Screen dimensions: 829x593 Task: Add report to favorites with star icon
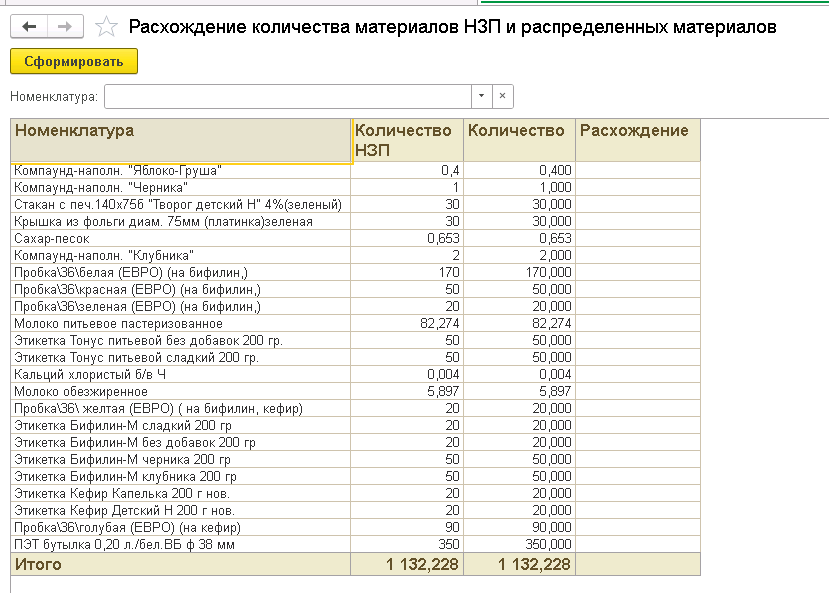105,27
